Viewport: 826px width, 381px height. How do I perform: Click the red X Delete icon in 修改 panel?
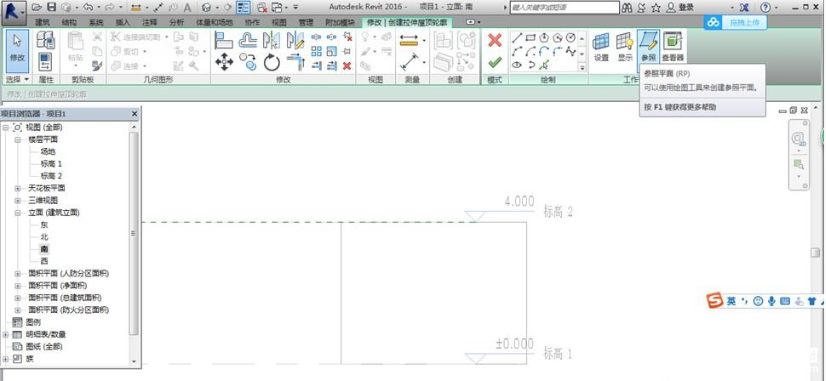(x=347, y=66)
